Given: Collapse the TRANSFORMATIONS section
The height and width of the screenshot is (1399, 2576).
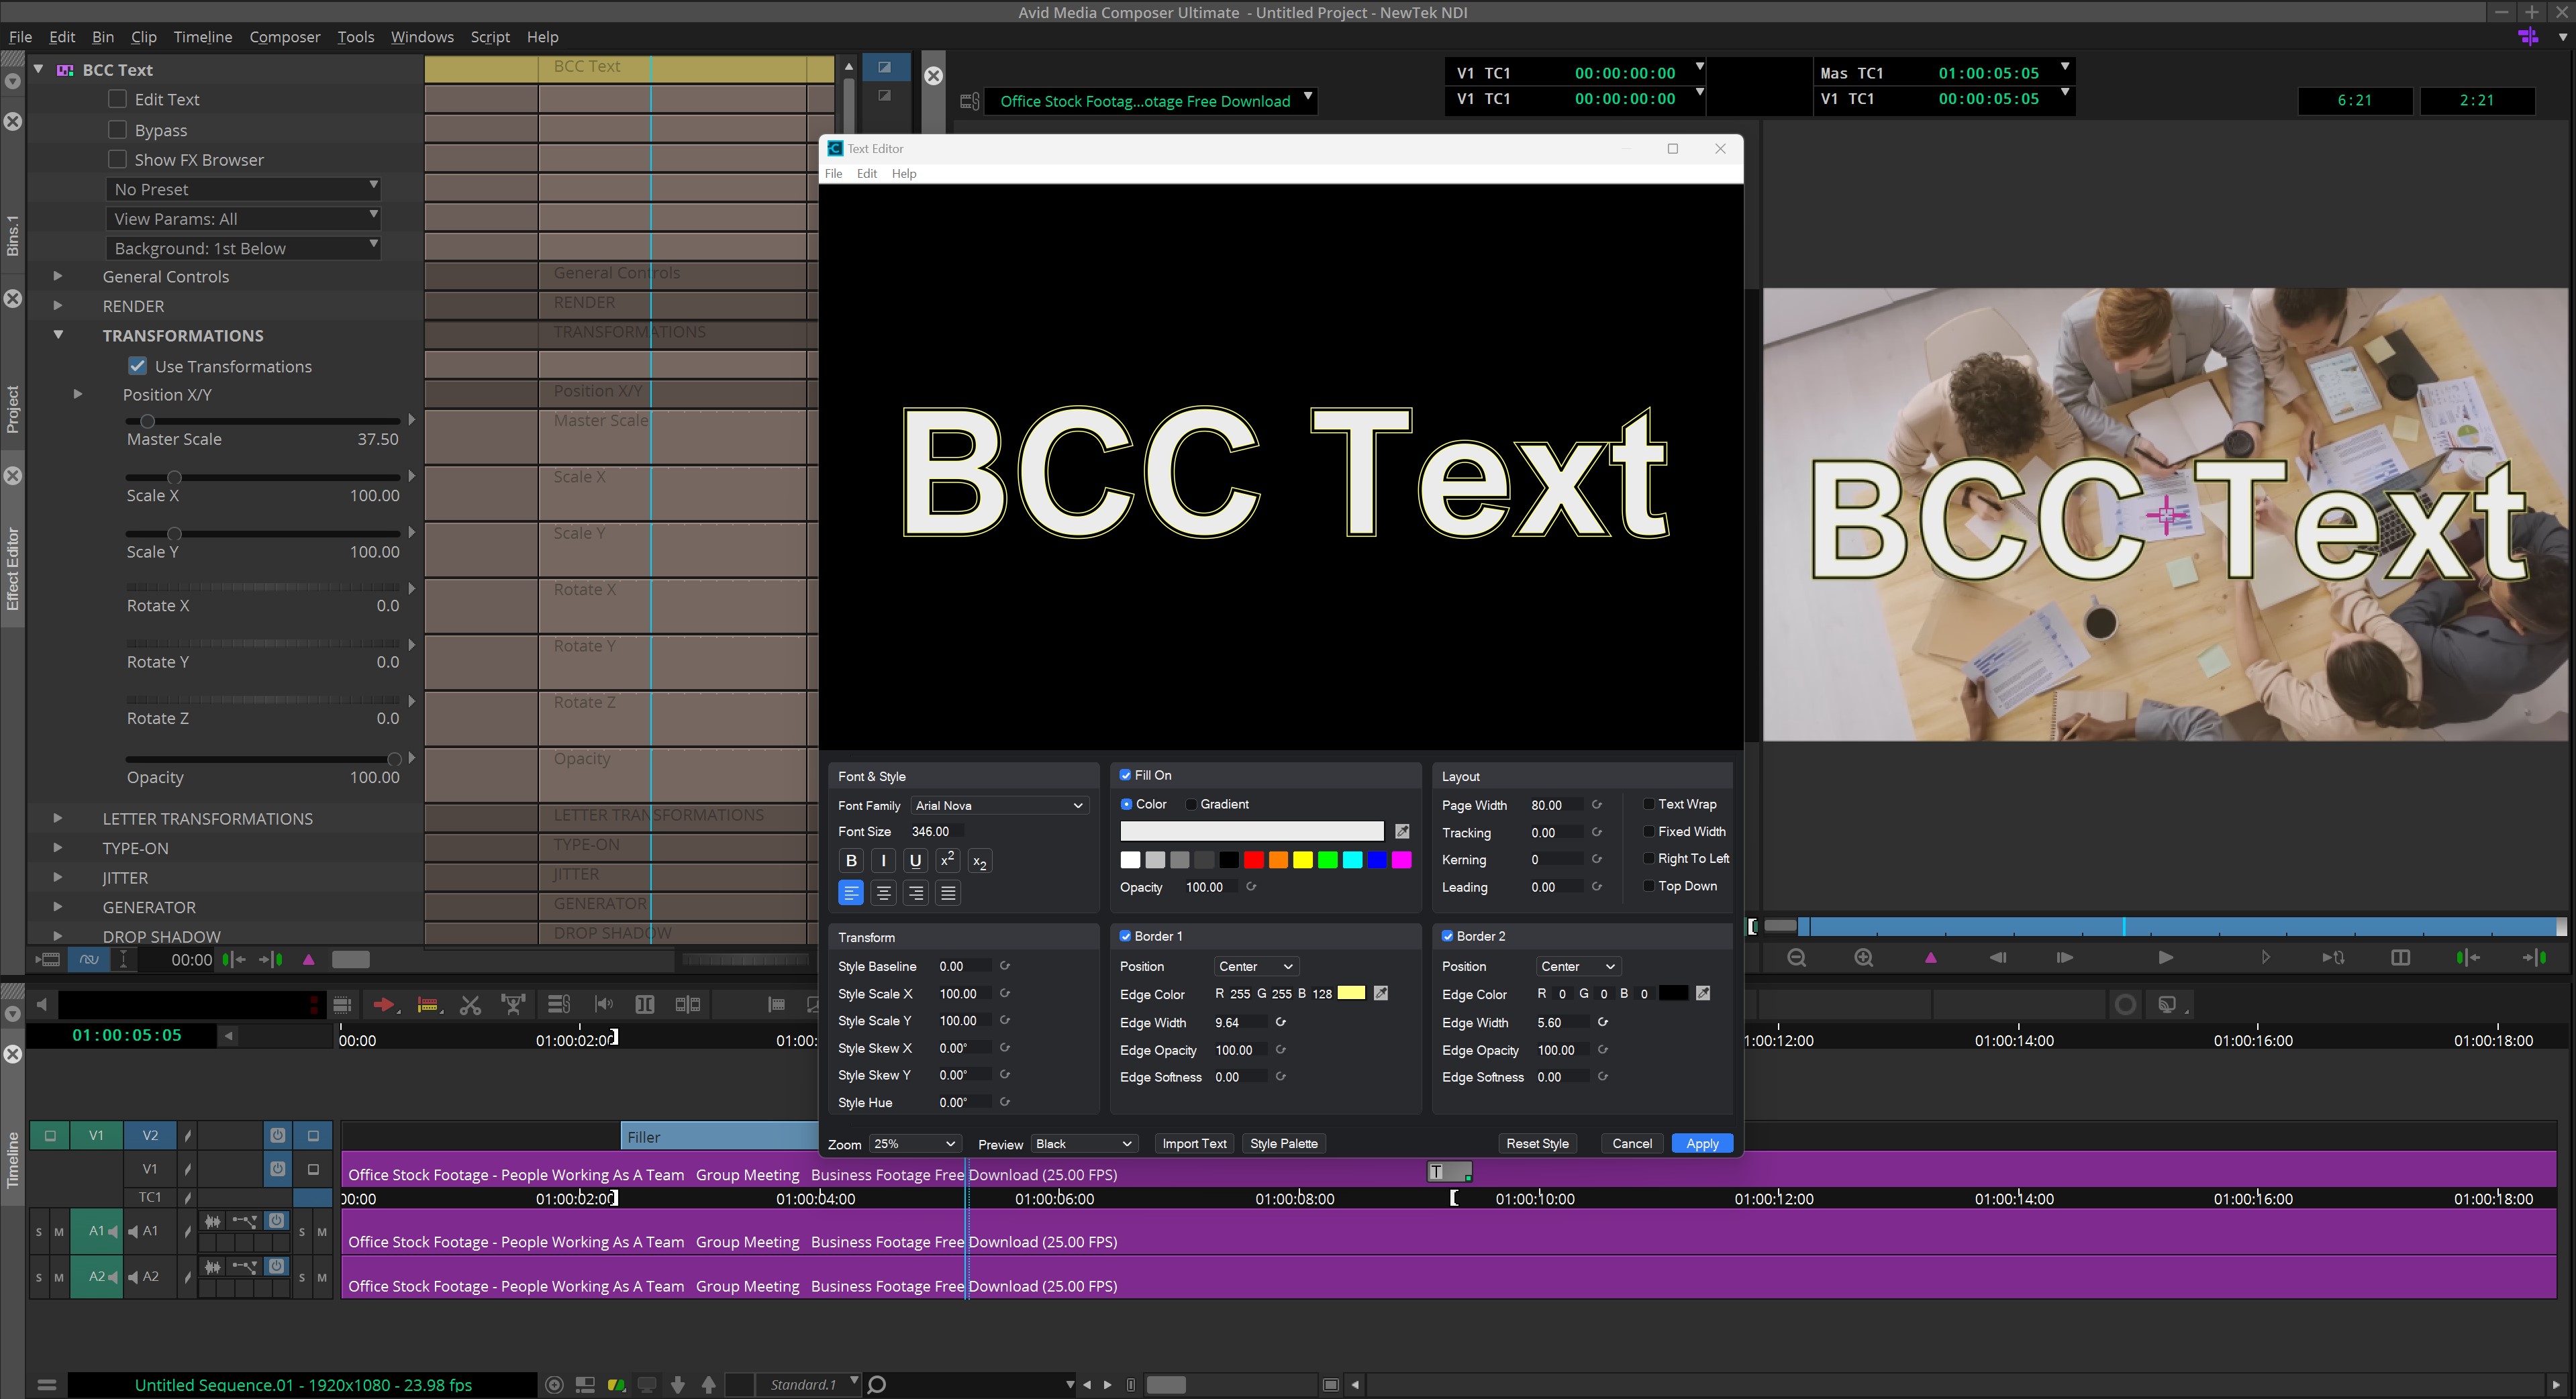Looking at the screenshot, I should tap(57, 335).
